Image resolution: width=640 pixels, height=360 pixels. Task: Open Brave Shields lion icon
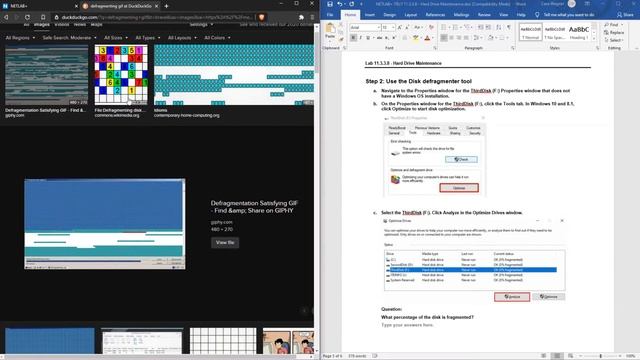262,17
